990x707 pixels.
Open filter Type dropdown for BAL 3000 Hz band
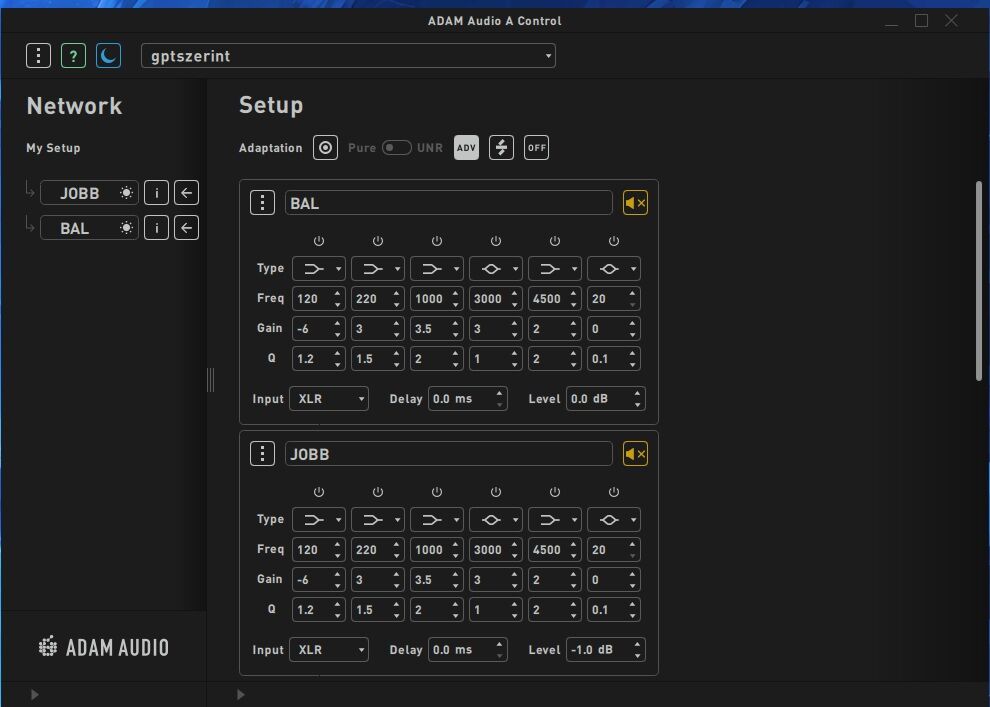[x=496, y=268]
